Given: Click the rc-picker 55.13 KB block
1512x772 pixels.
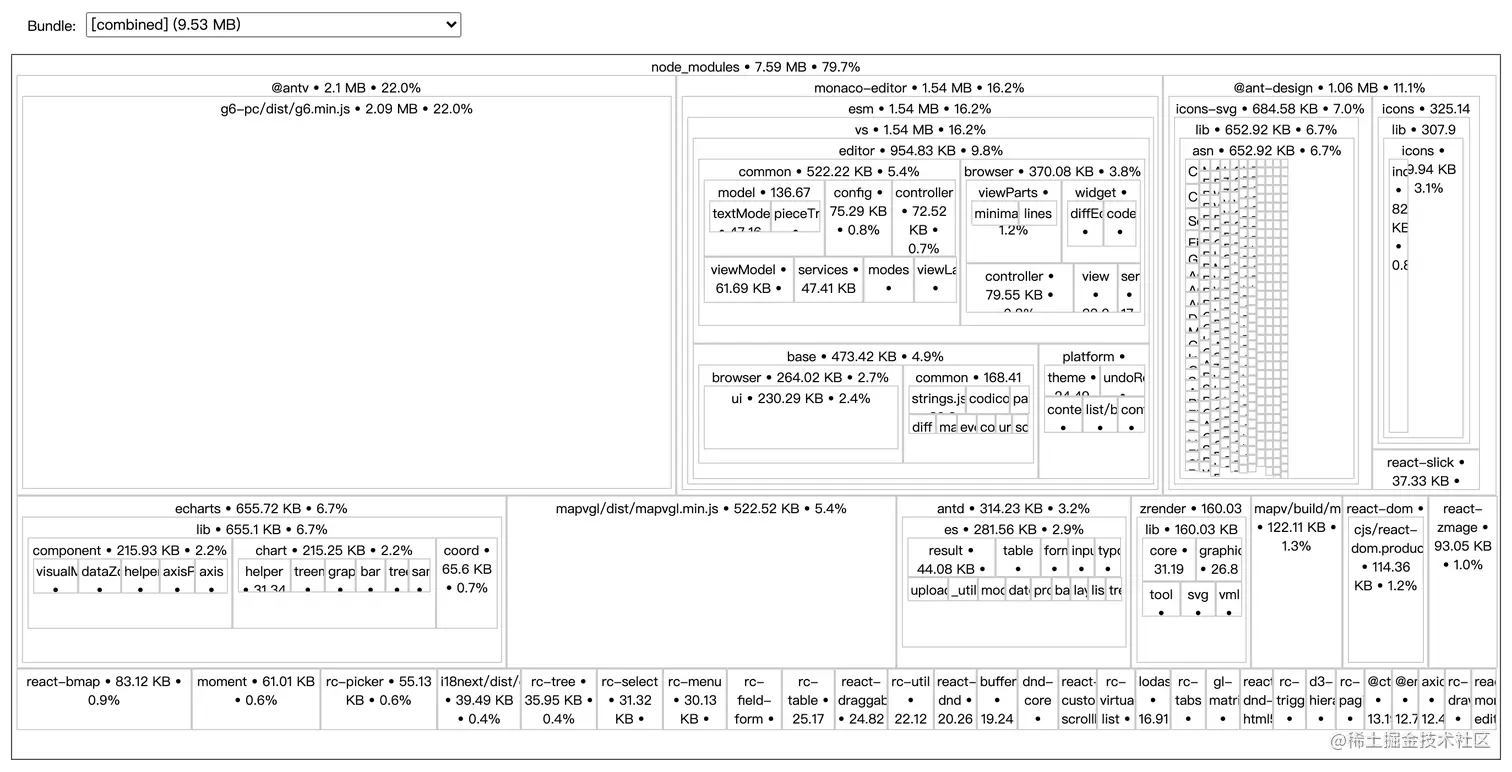Looking at the screenshot, I should [378, 699].
